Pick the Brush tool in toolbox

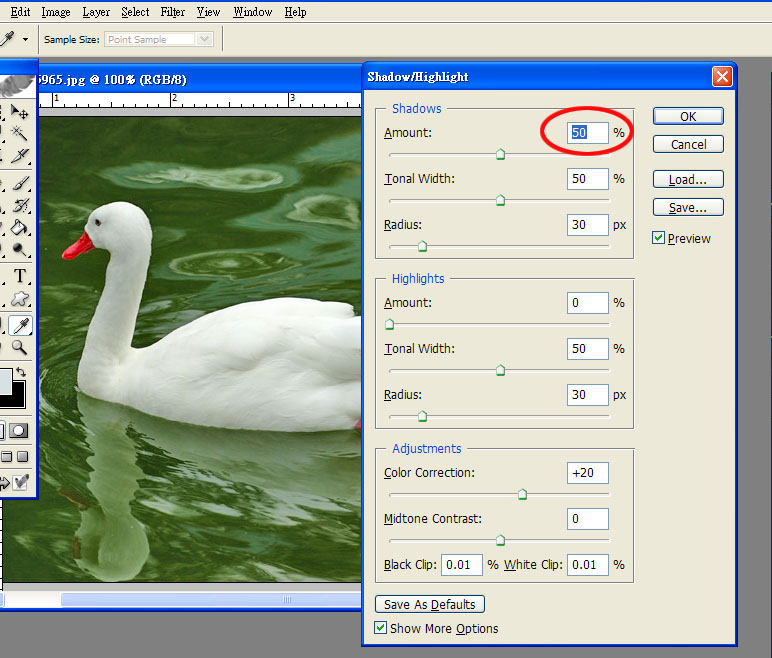point(19,182)
